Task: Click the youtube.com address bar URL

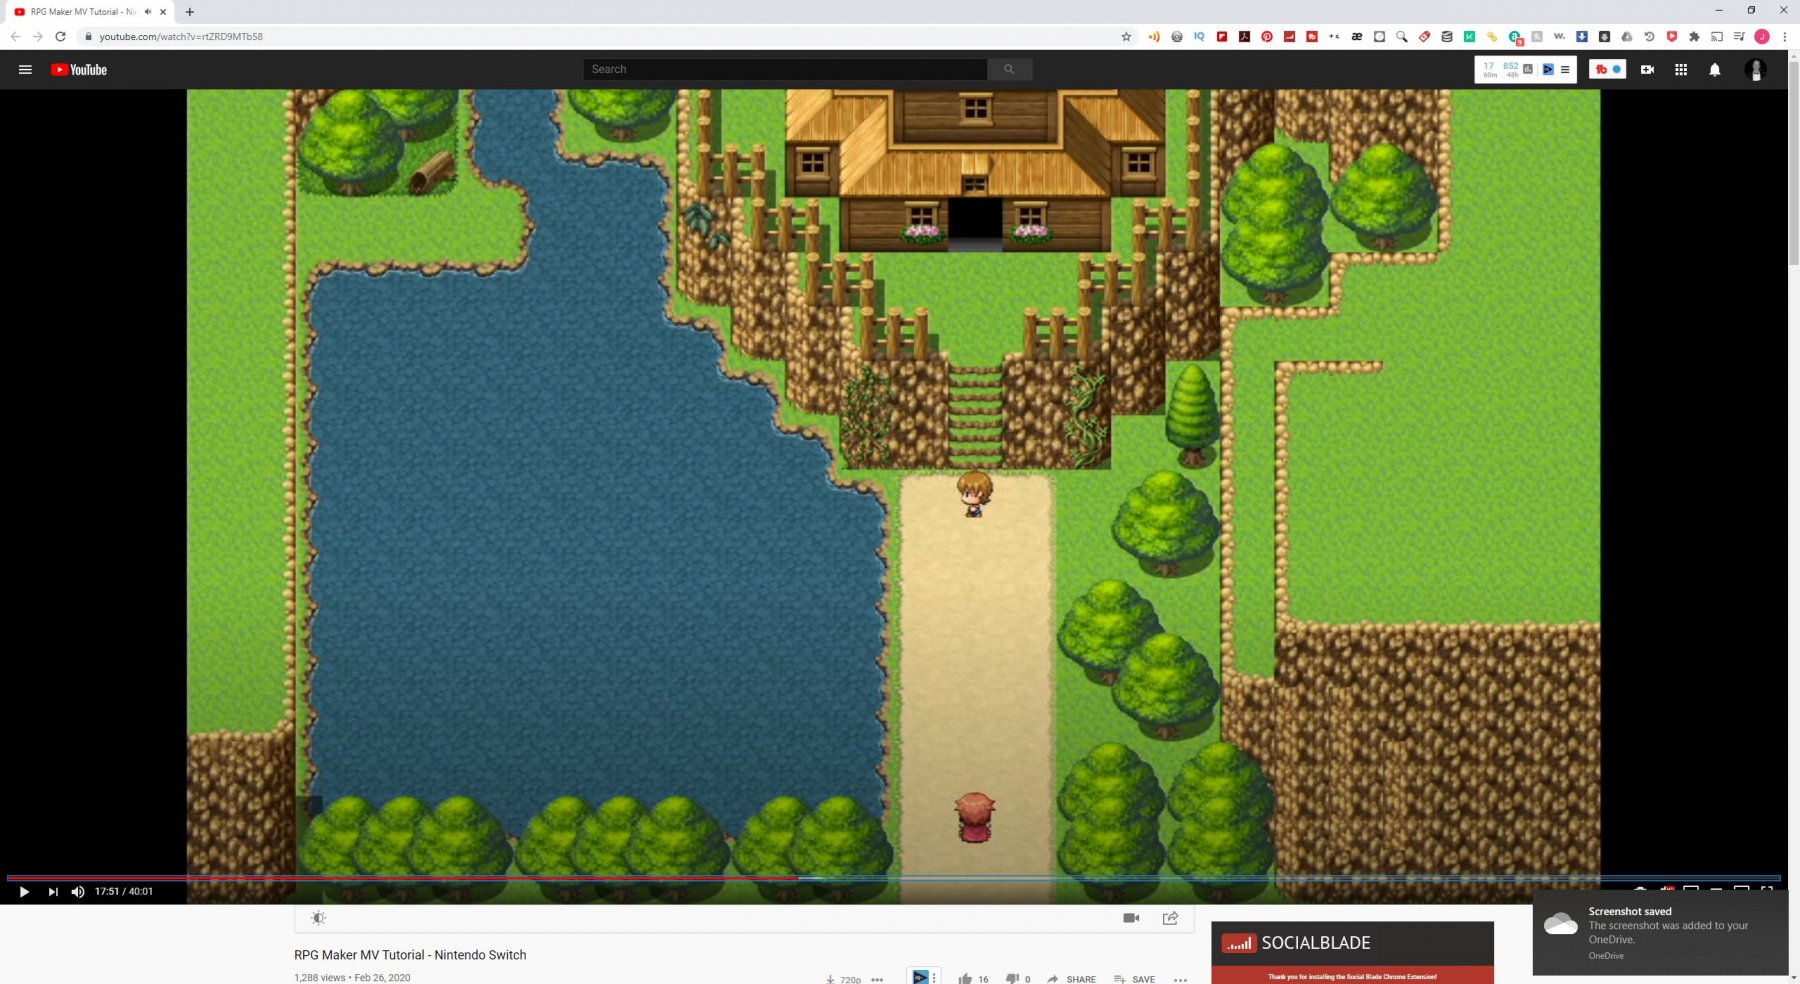Action: pyautogui.click(x=181, y=36)
